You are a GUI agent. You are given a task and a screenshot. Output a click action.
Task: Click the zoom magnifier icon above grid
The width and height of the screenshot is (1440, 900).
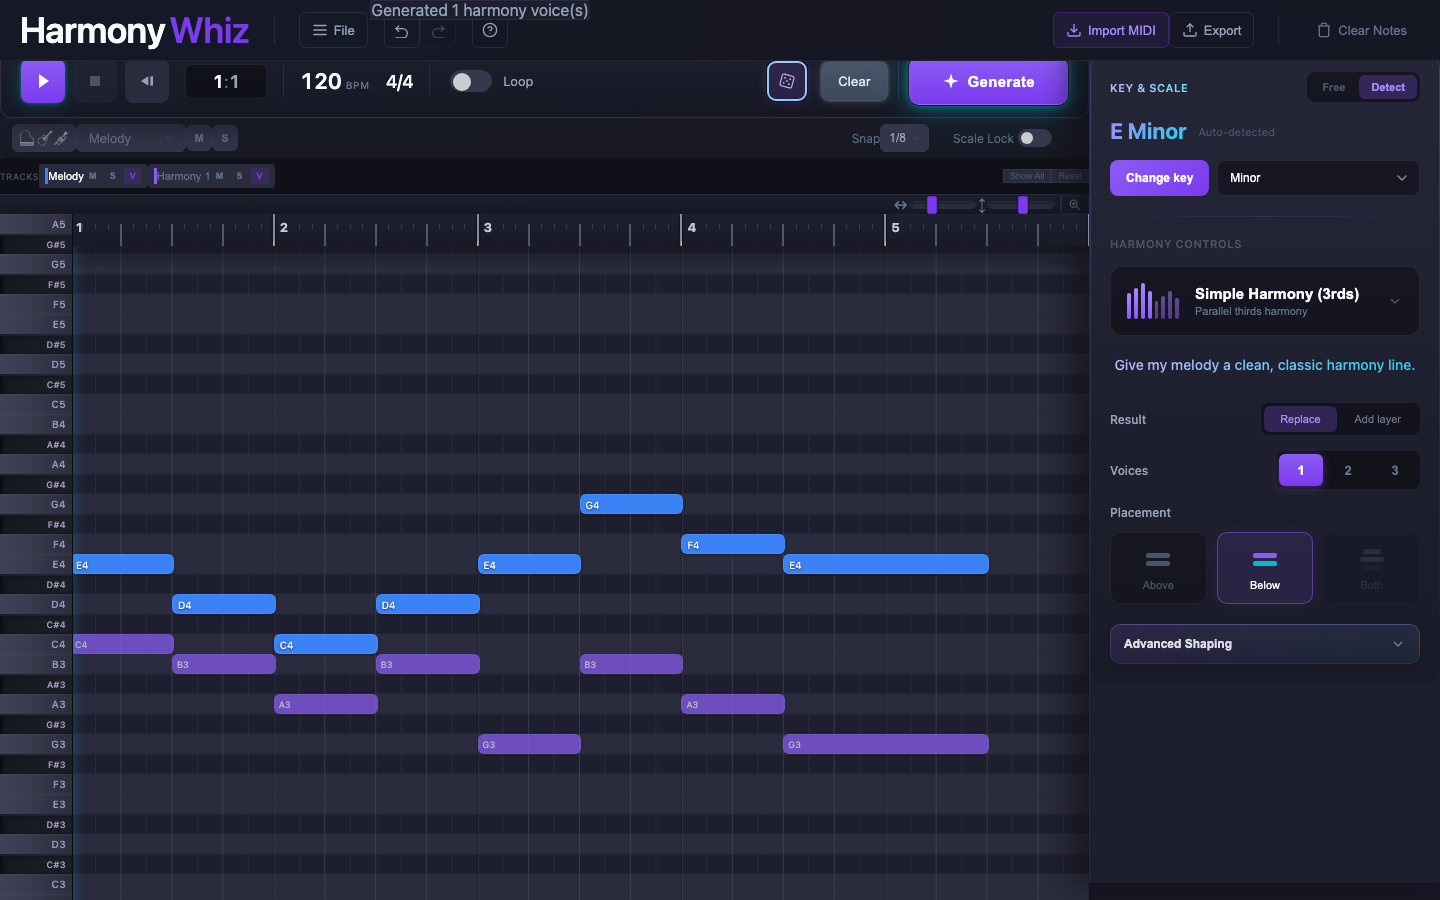click(x=1074, y=205)
